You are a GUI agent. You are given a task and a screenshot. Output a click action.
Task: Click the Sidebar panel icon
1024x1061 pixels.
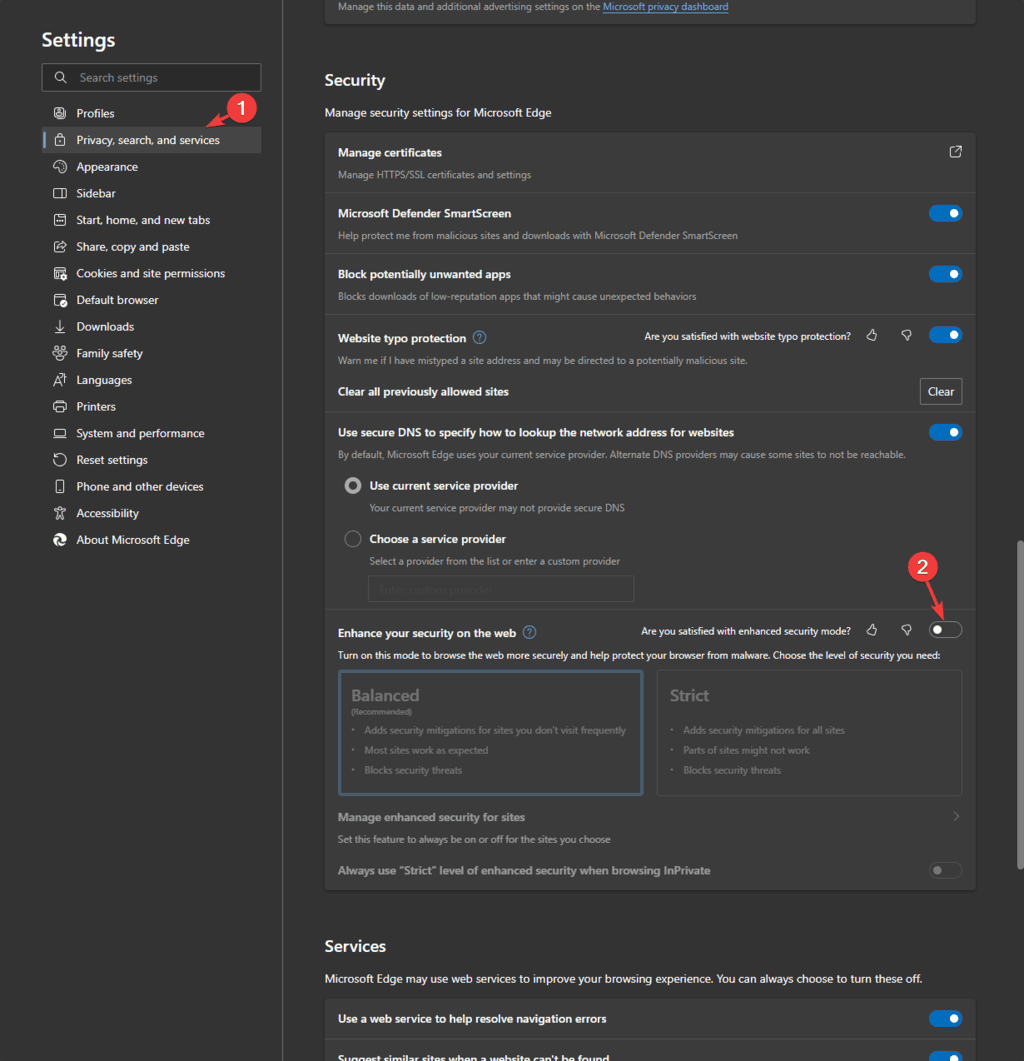pyautogui.click(x=60, y=194)
